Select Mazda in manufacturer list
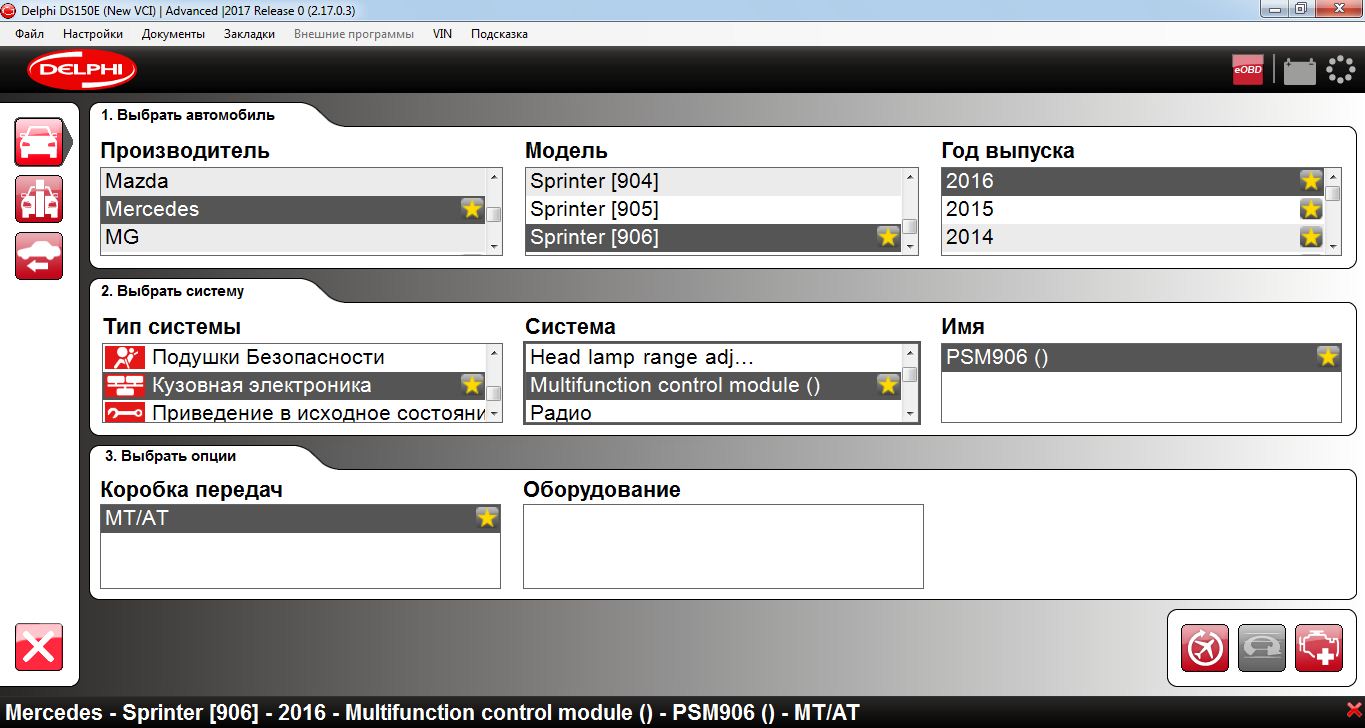 coord(293,181)
